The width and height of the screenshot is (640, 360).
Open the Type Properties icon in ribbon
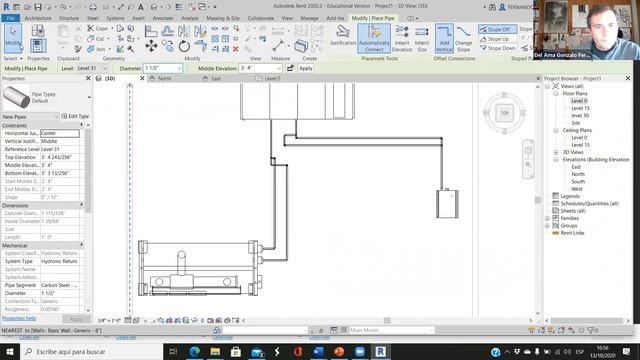click(38, 31)
